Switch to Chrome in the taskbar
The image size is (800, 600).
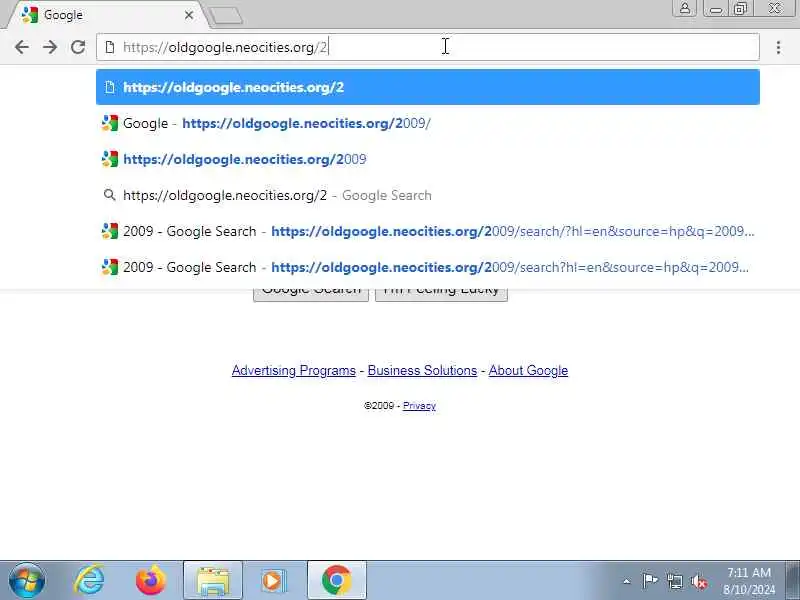(x=337, y=581)
